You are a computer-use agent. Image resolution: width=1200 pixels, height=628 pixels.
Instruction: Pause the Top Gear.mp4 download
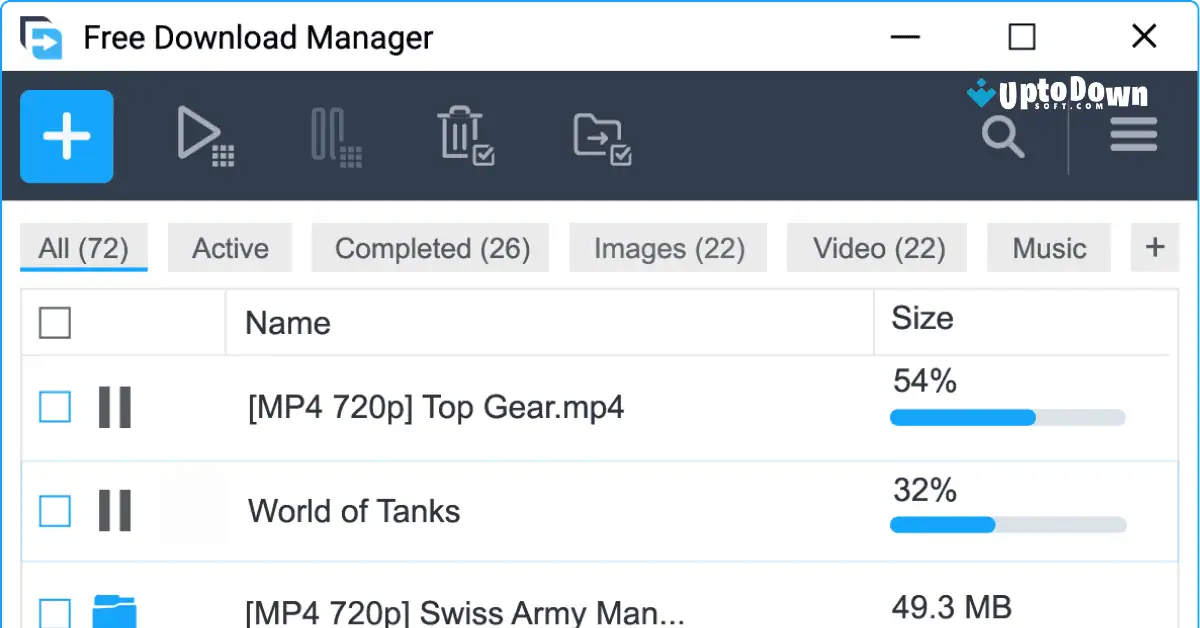point(115,407)
